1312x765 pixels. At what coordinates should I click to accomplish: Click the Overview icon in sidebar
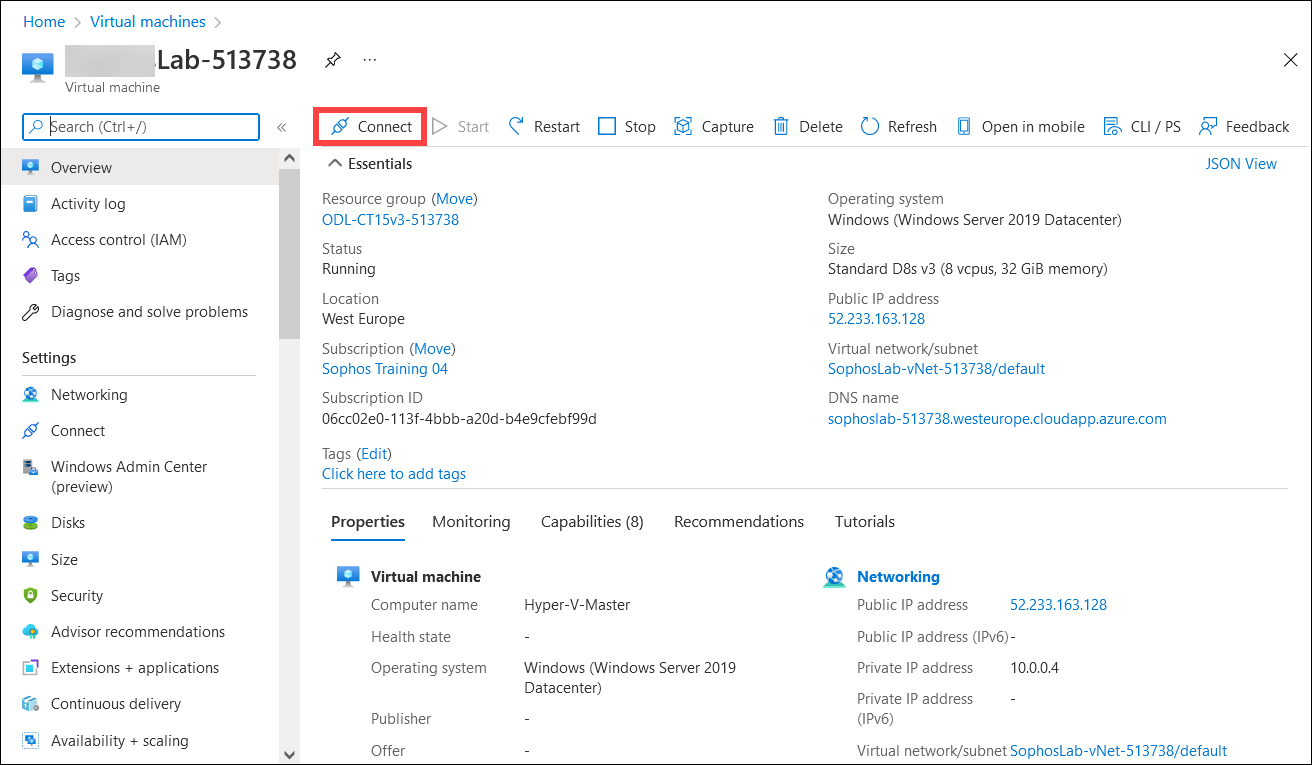click(31, 168)
